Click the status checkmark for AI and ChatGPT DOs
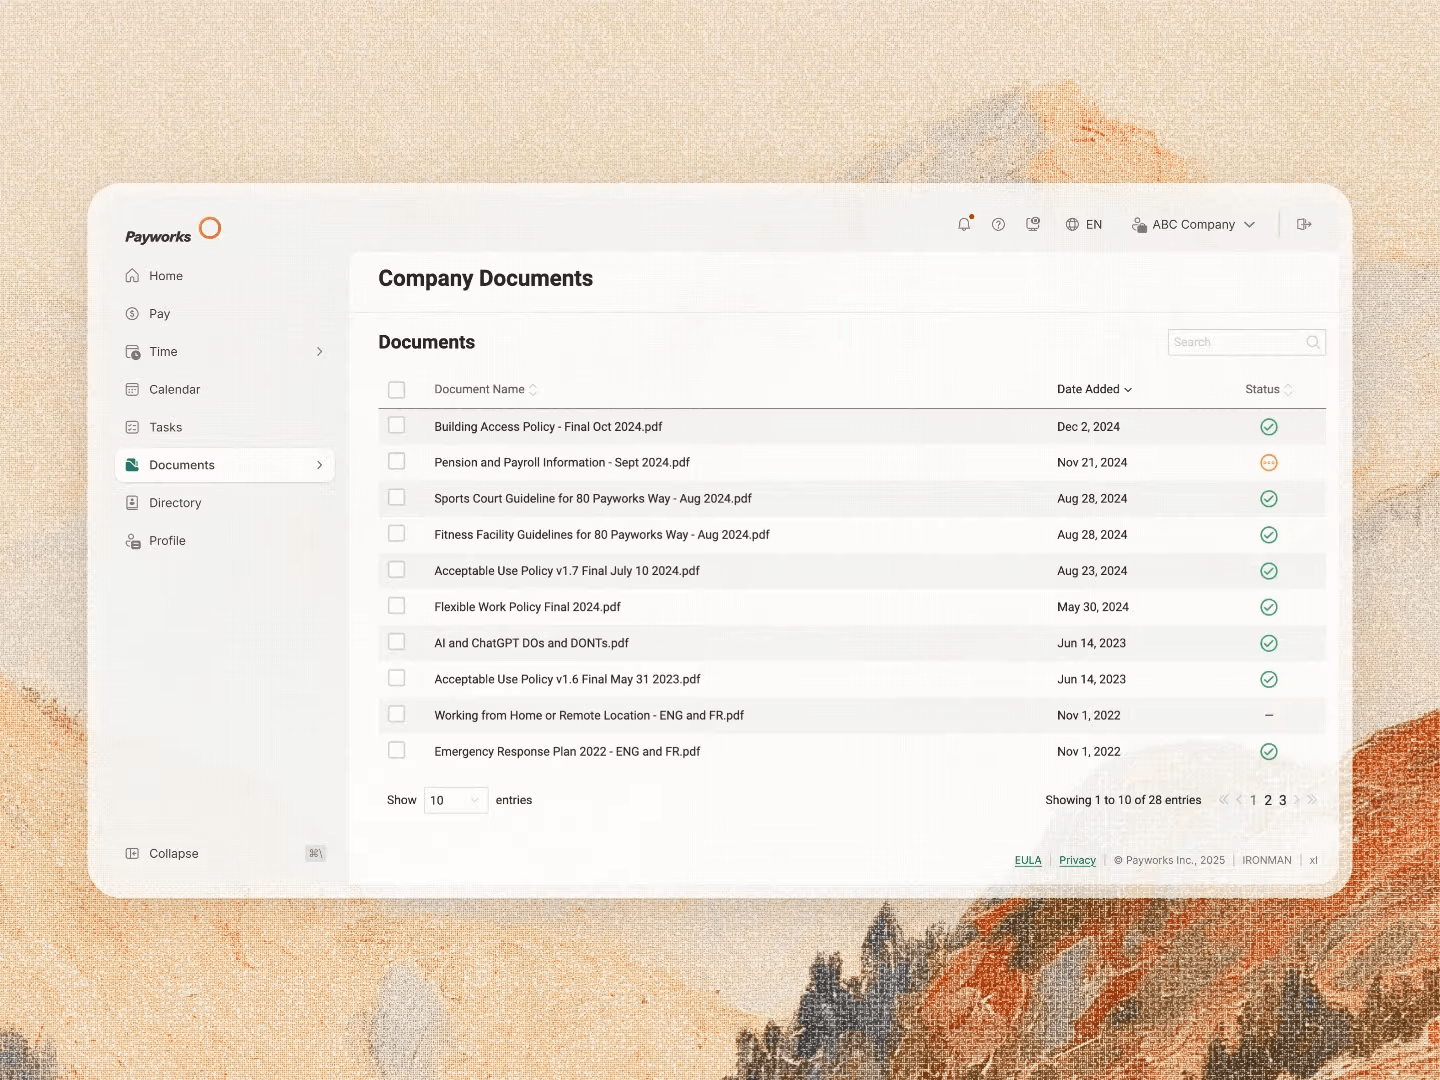Image resolution: width=1440 pixels, height=1080 pixels. (1269, 643)
